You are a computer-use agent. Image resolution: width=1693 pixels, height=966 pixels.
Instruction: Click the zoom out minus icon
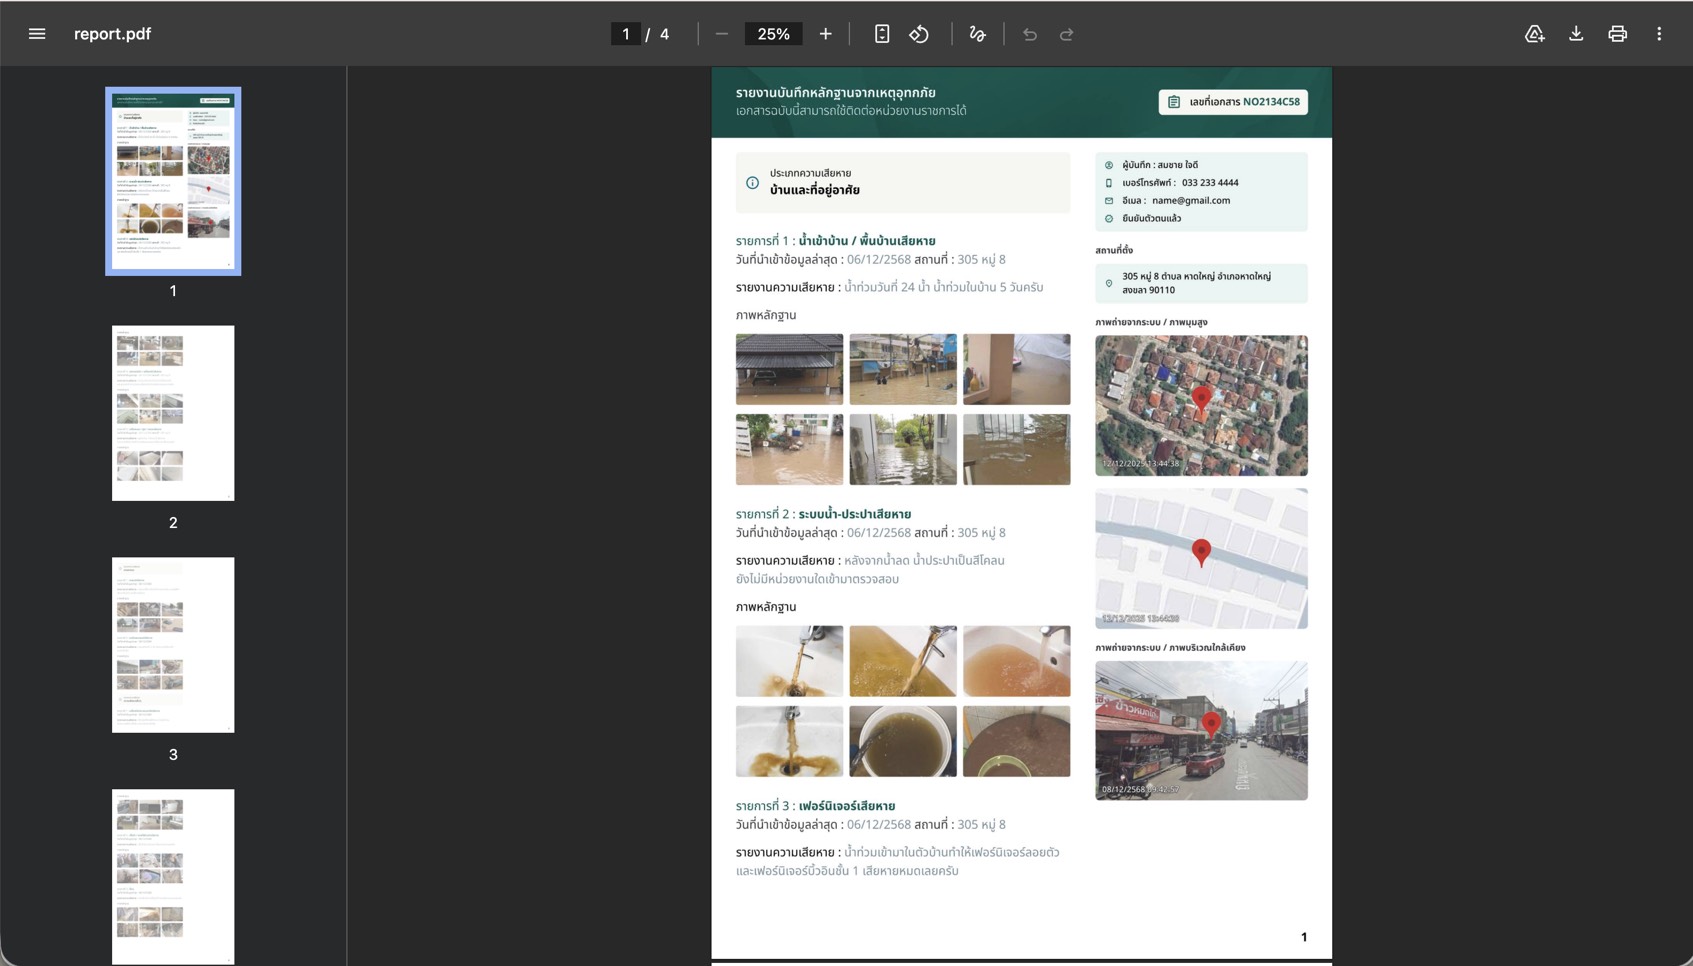[x=721, y=34]
